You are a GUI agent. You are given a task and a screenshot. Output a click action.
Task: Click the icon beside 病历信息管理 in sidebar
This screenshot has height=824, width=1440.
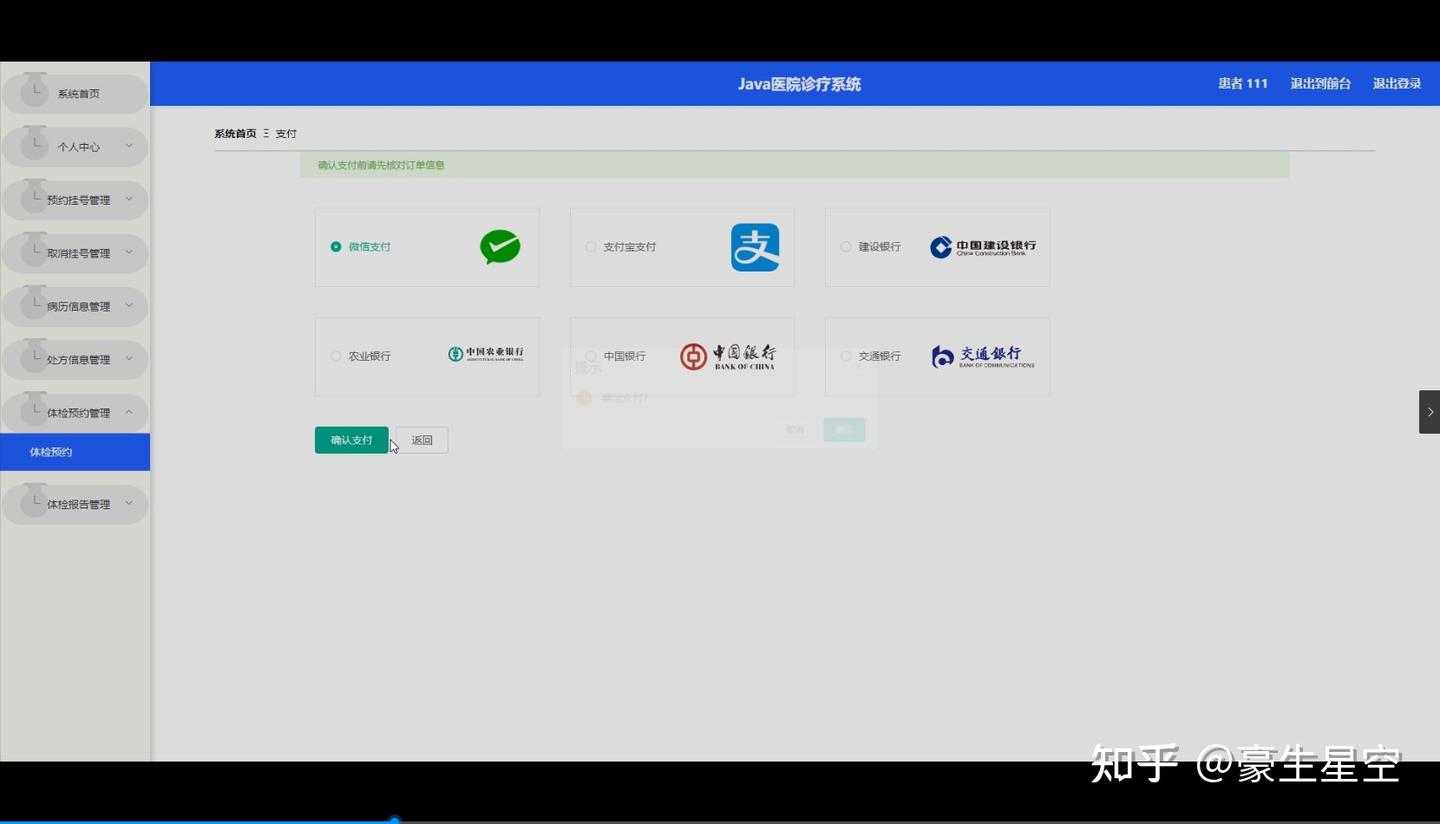(35, 303)
